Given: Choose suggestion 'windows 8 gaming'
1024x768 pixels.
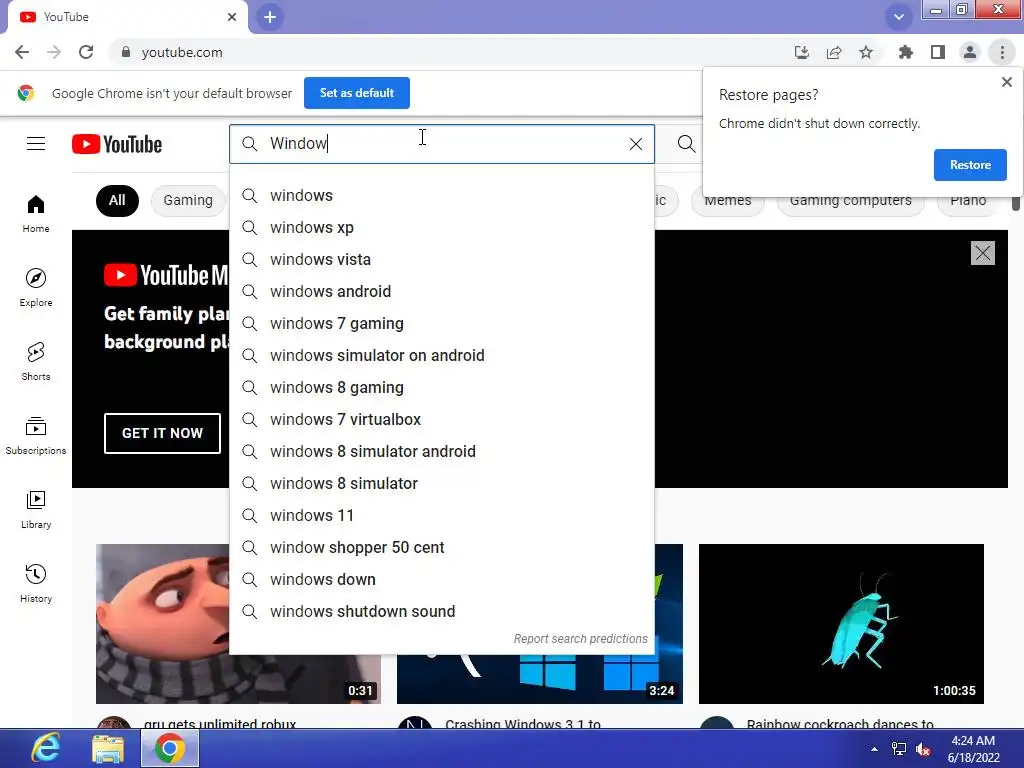Looking at the screenshot, I should point(441,387).
